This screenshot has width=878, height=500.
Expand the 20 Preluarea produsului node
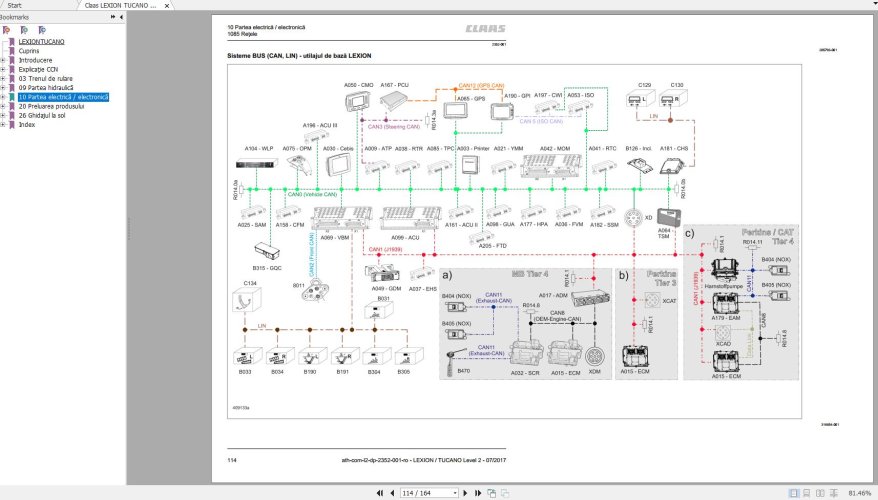(3, 106)
